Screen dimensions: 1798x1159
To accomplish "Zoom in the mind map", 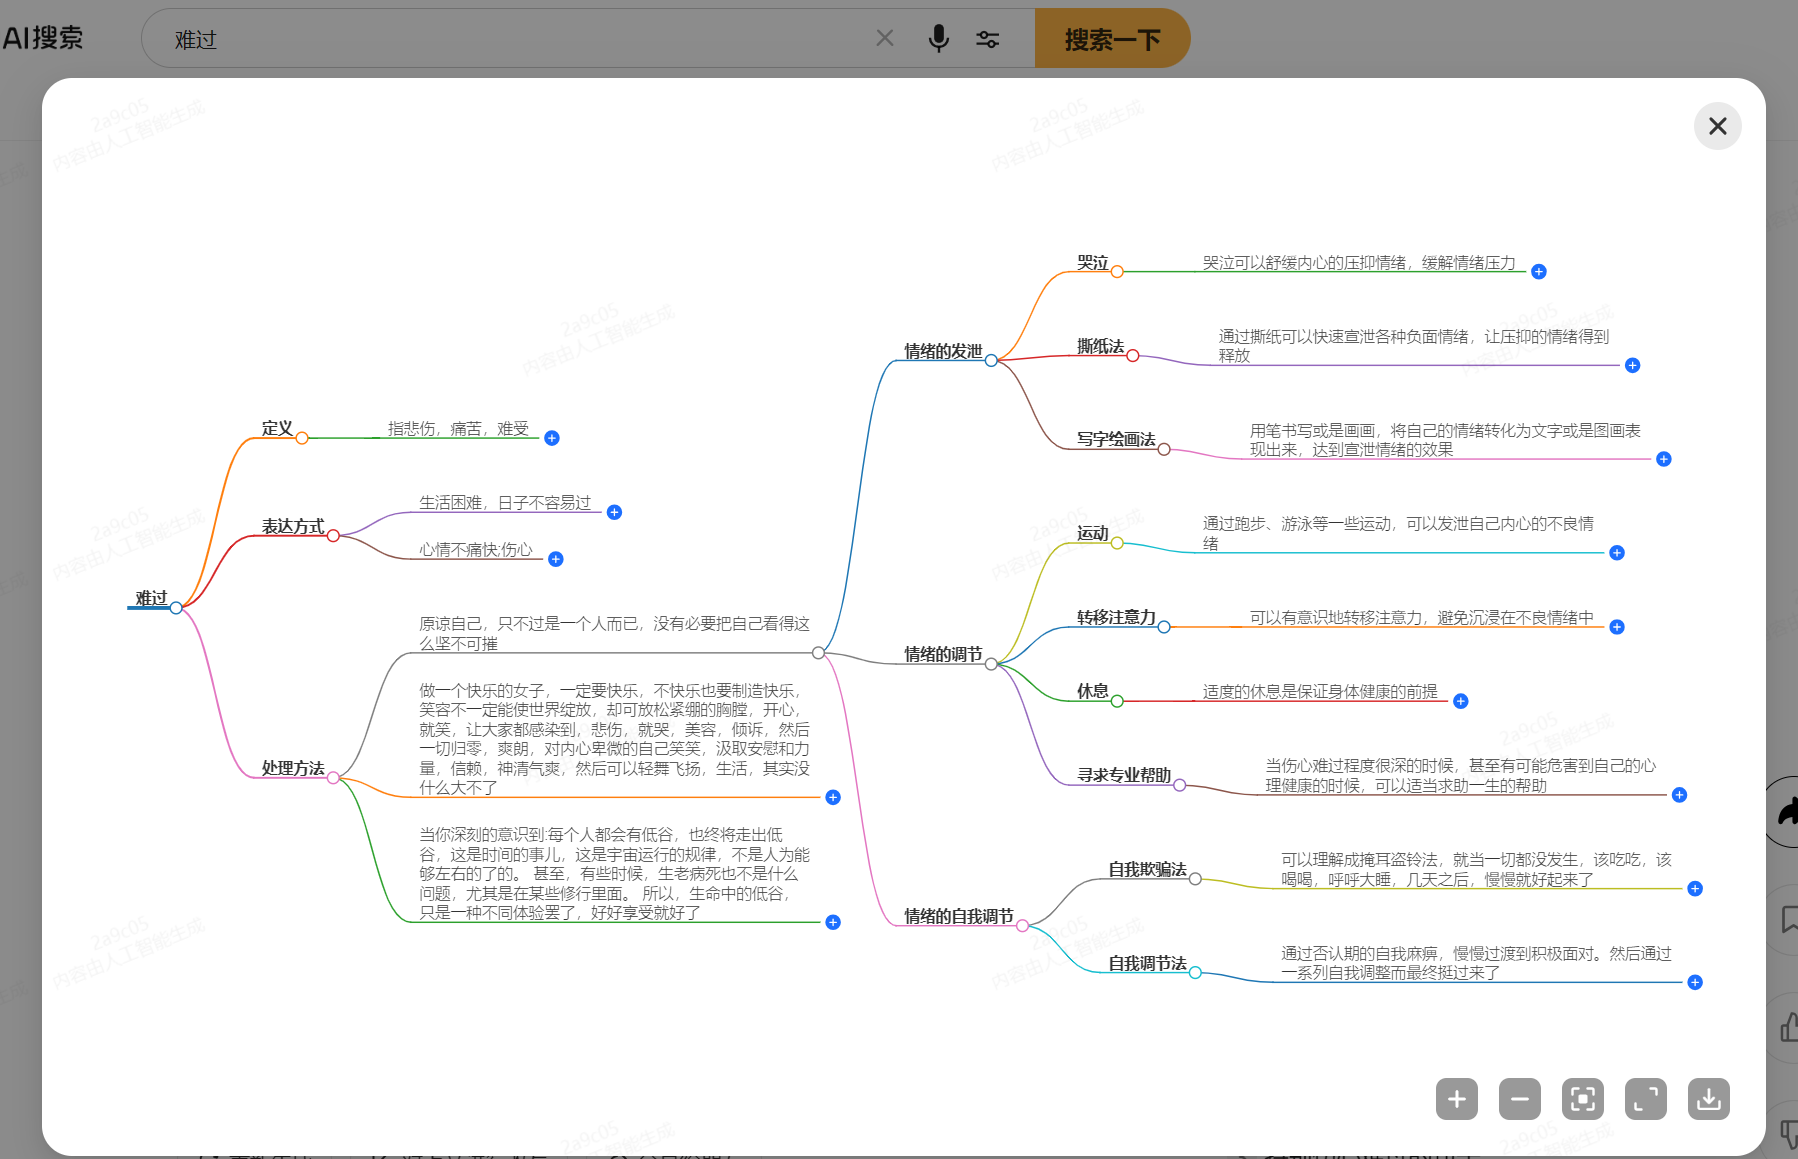I will (x=1457, y=1099).
